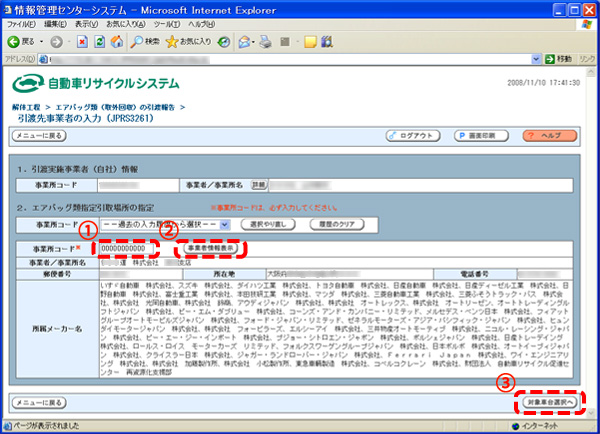Click the ページが表示されました status text
600x434 pixels.
point(46,426)
